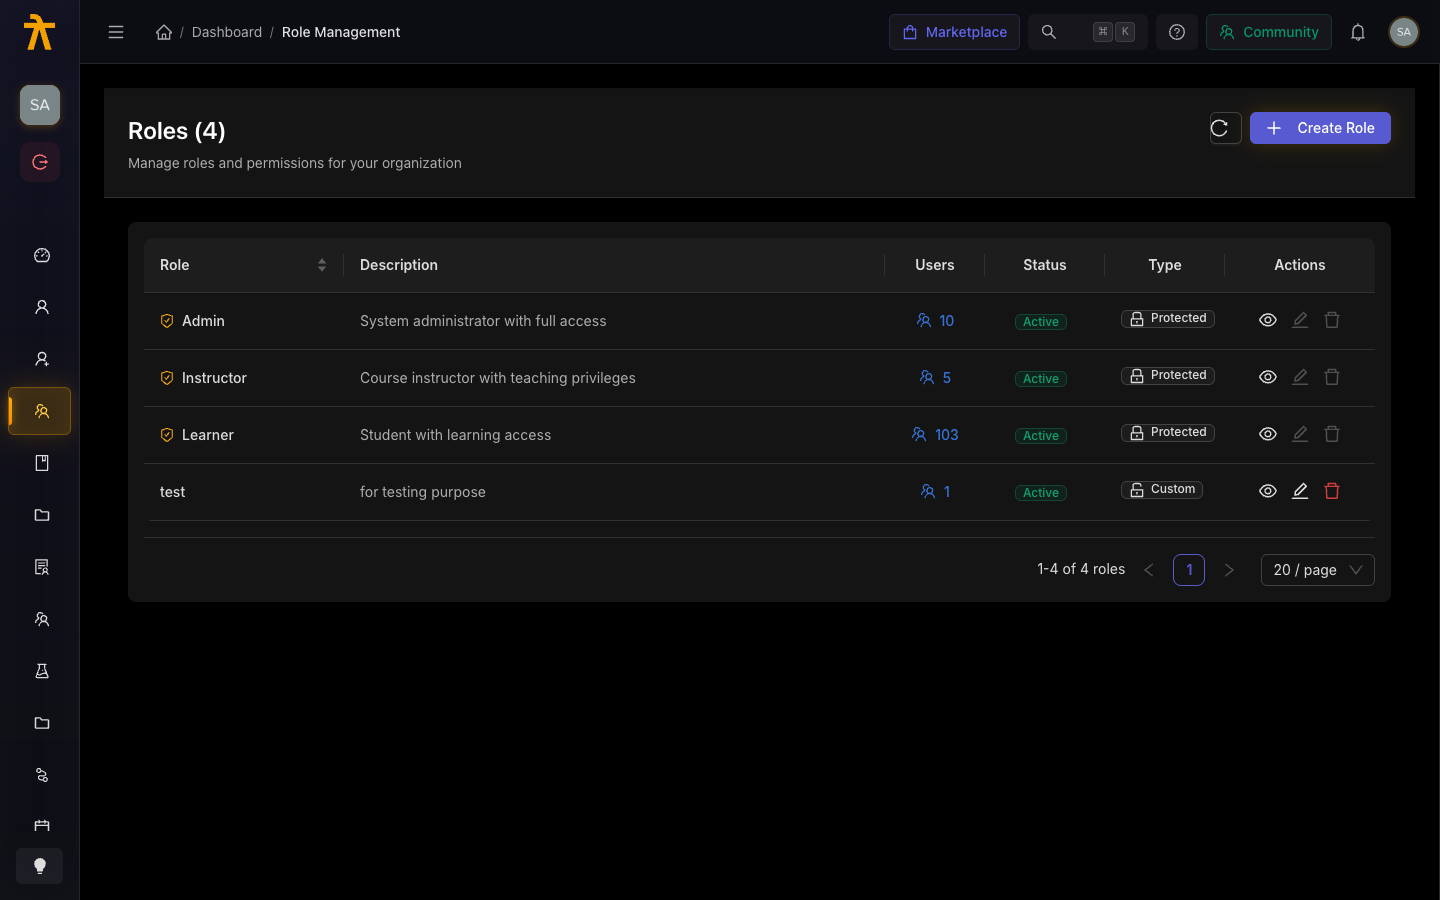View the Learner role eye icon
1440x900 pixels.
[1268, 434]
